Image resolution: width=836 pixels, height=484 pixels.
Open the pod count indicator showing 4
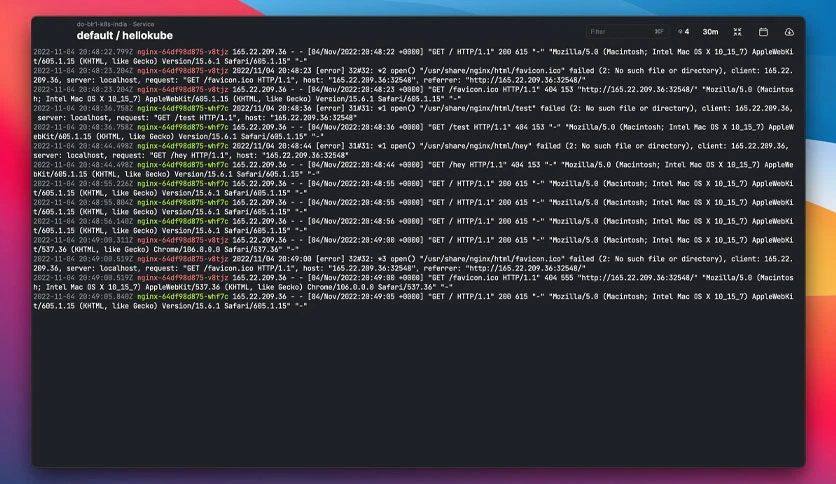point(684,32)
